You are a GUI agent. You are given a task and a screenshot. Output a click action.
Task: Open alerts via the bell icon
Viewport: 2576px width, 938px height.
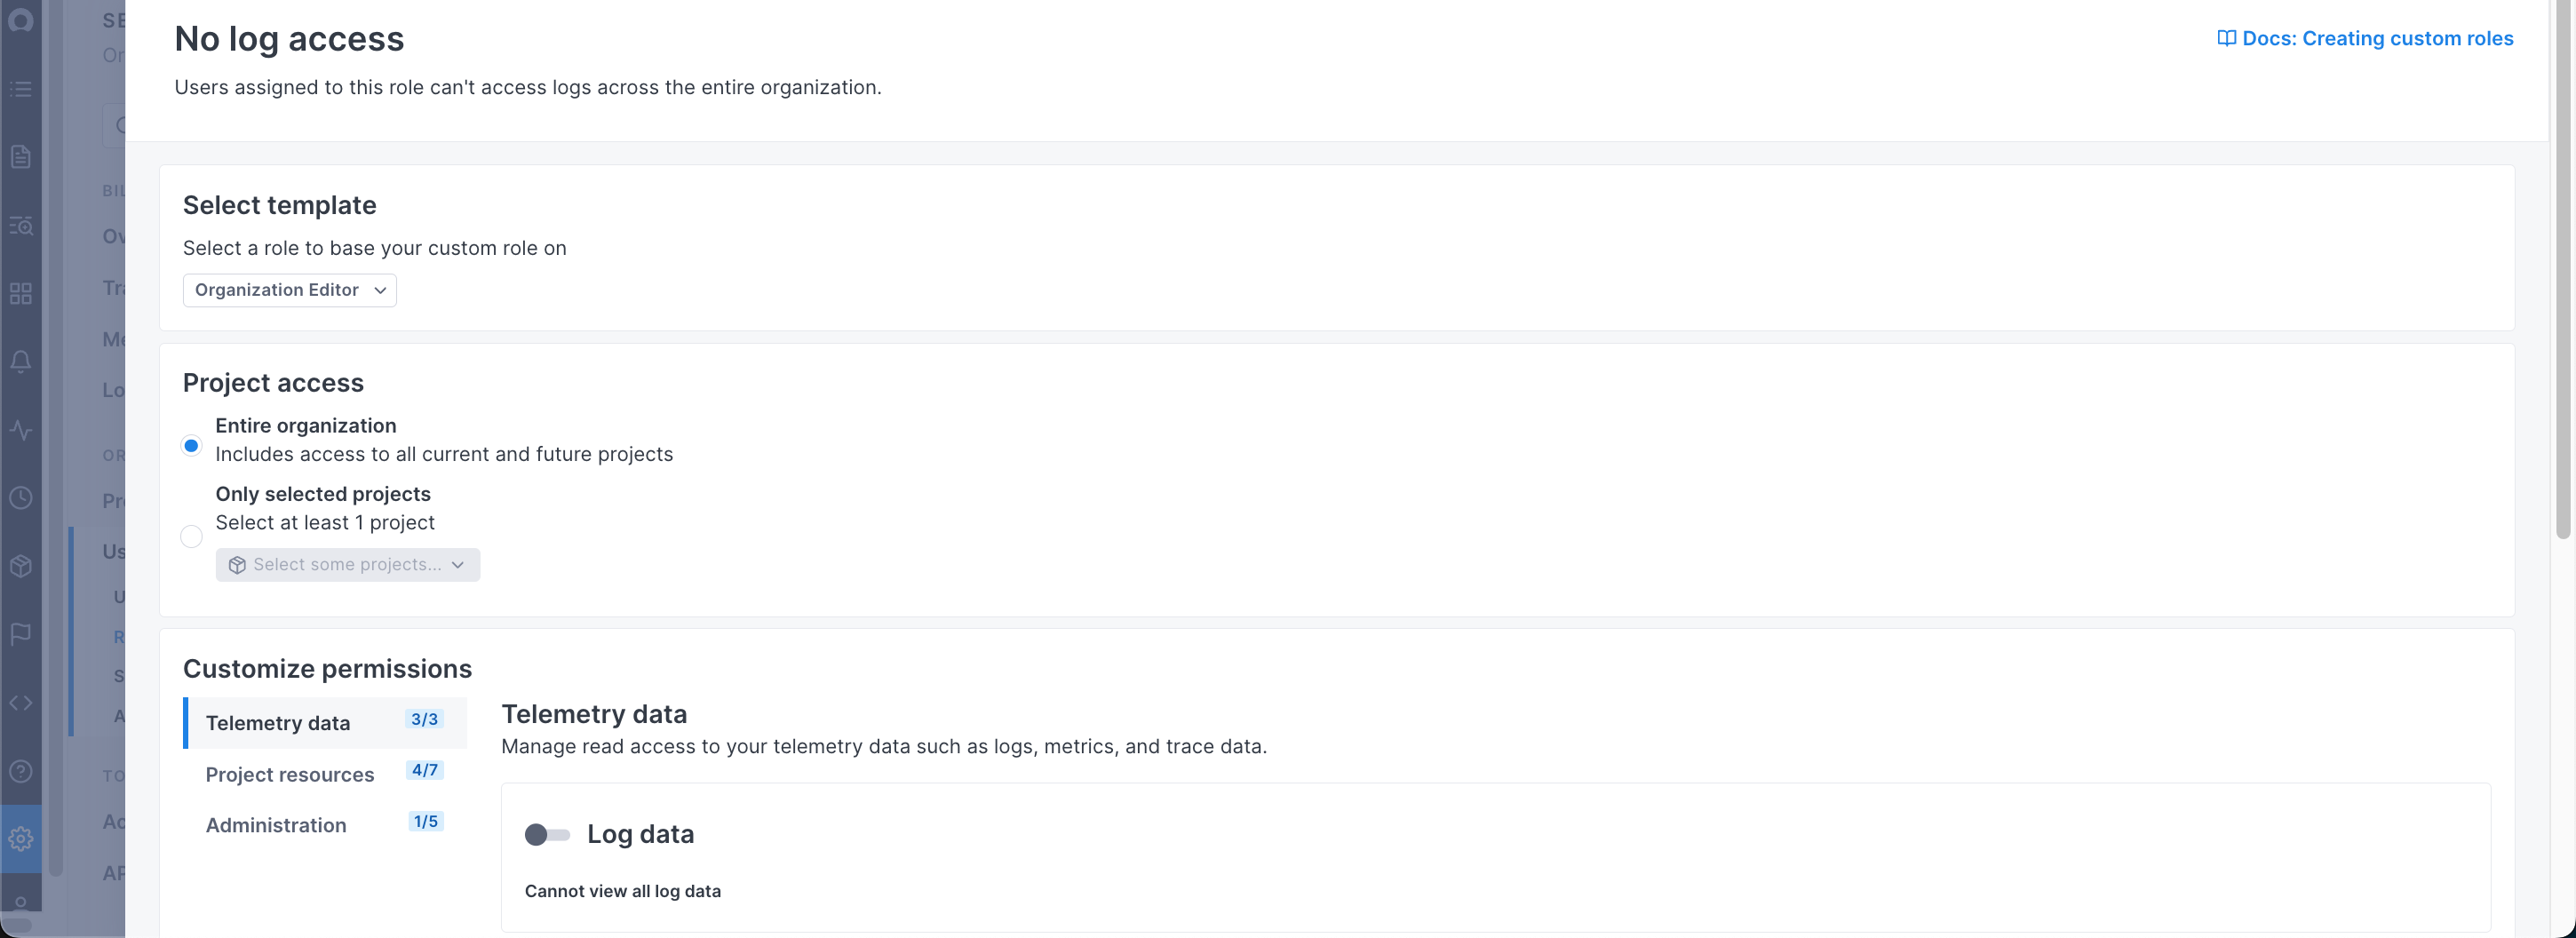coord(20,361)
